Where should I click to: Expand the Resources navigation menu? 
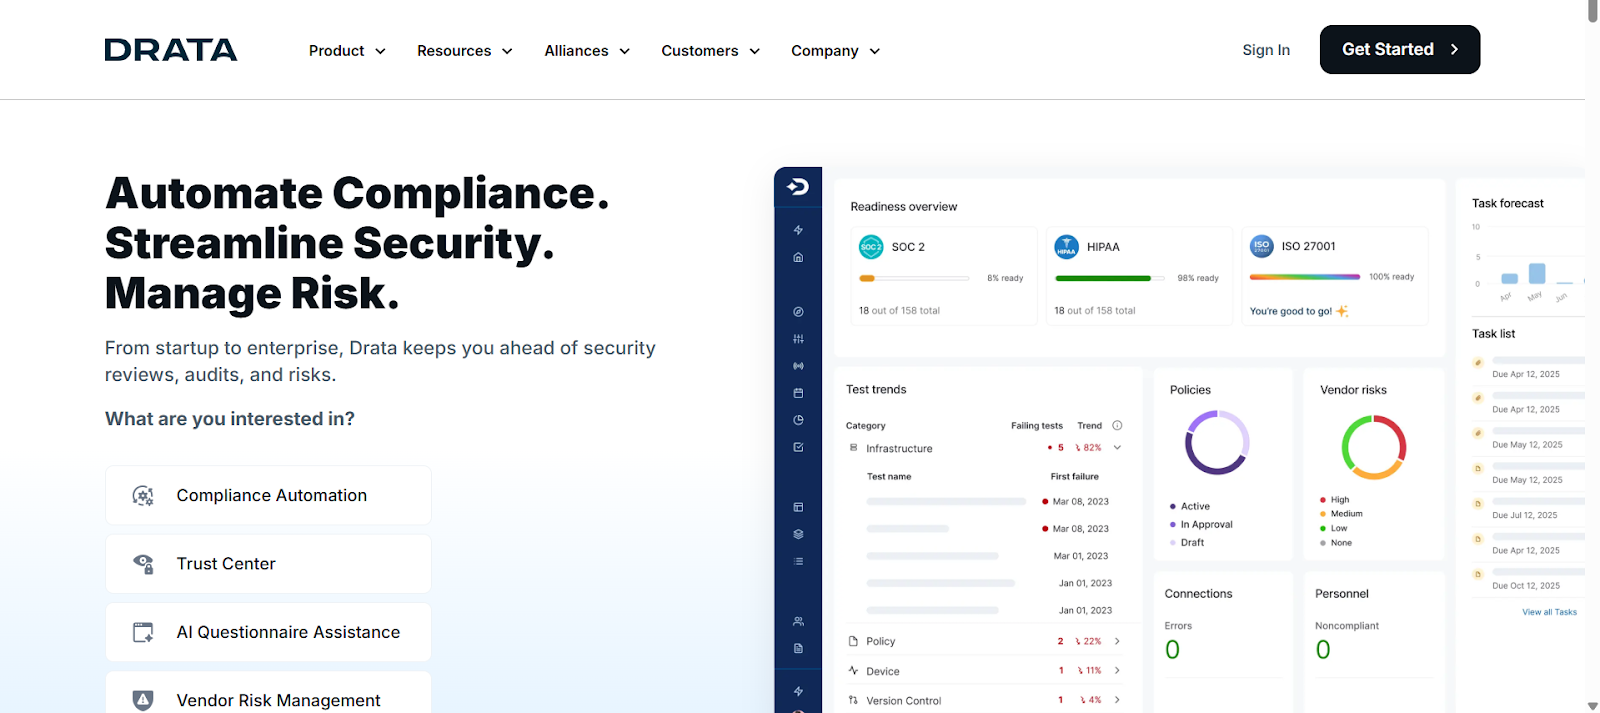465,50
